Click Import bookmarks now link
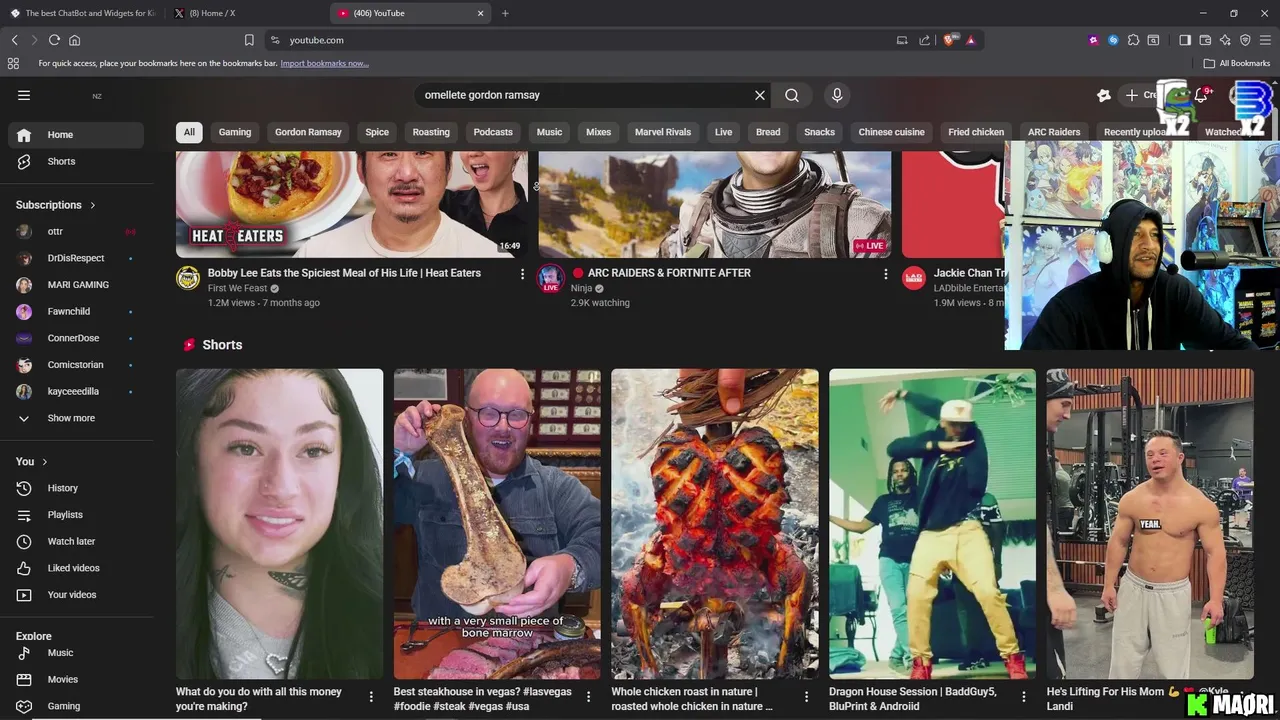Image resolution: width=1280 pixels, height=720 pixels. [x=324, y=63]
